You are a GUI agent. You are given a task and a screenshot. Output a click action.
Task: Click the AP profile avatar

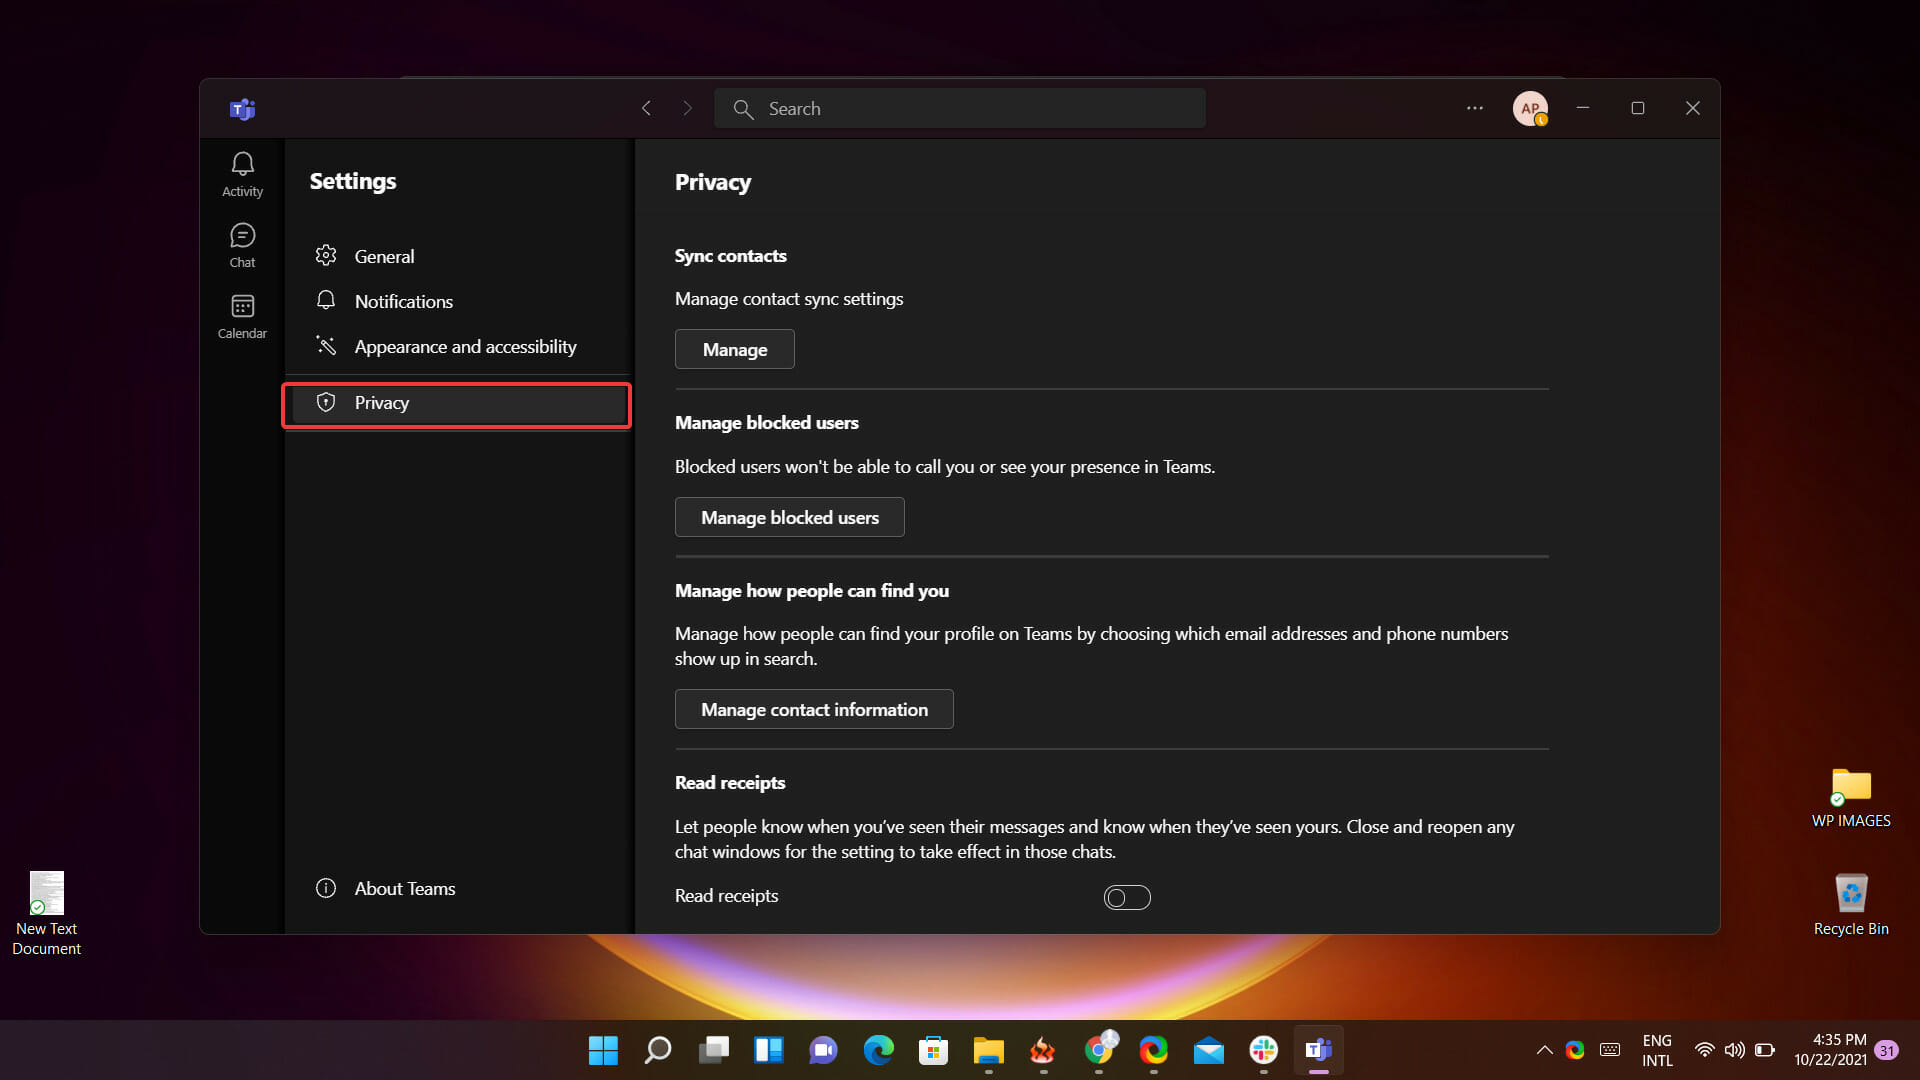click(1530, 108)
